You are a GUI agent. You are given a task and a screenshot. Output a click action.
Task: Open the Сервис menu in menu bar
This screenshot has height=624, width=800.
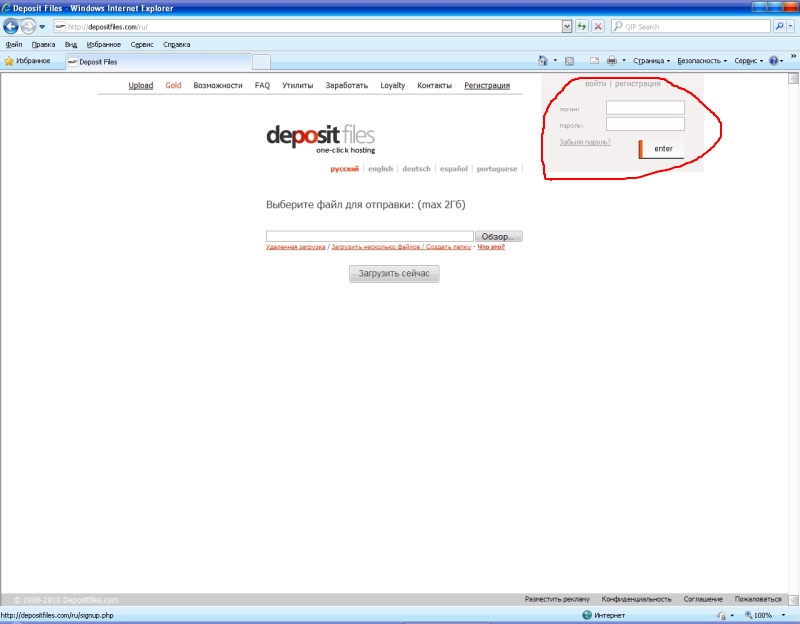142,44
